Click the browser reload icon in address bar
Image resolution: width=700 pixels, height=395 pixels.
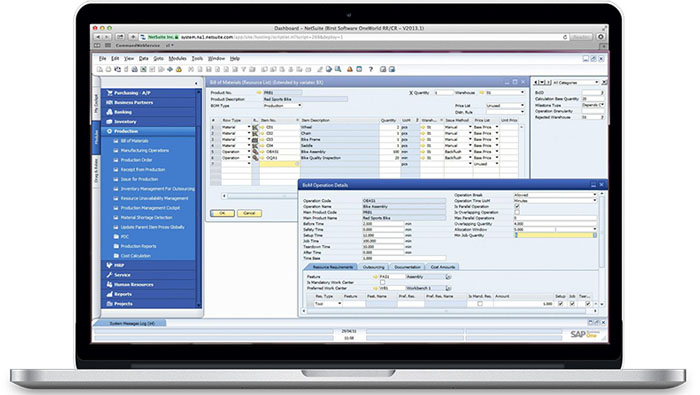565,37
